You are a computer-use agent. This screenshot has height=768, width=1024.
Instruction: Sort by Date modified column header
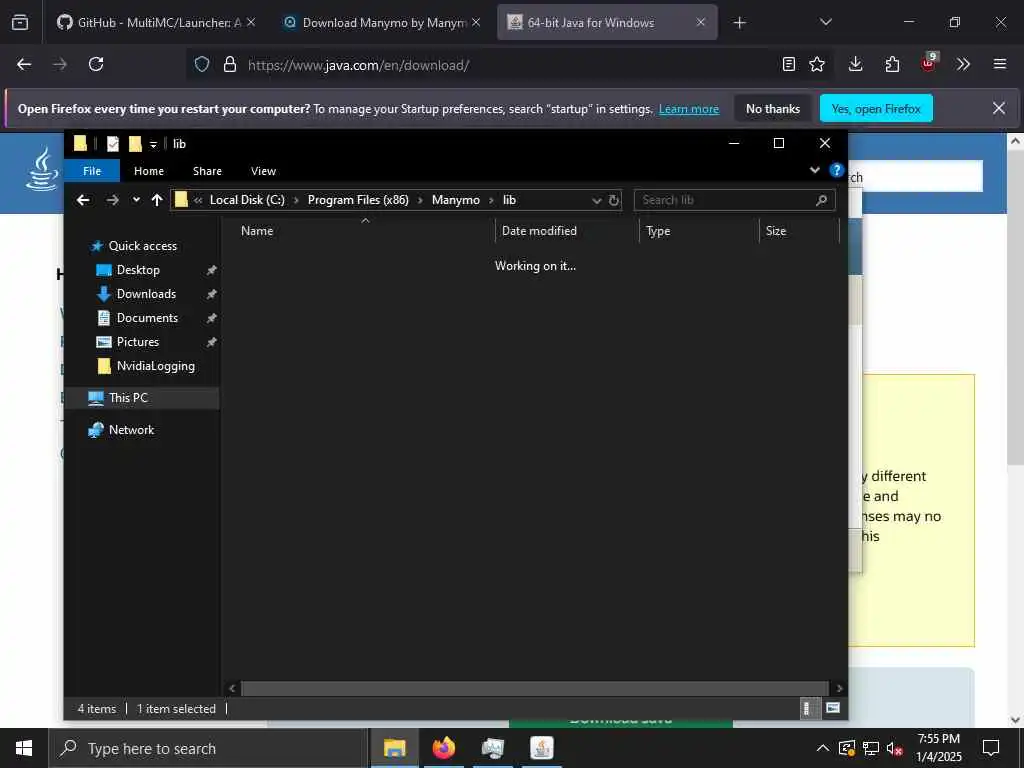[539, 231]
